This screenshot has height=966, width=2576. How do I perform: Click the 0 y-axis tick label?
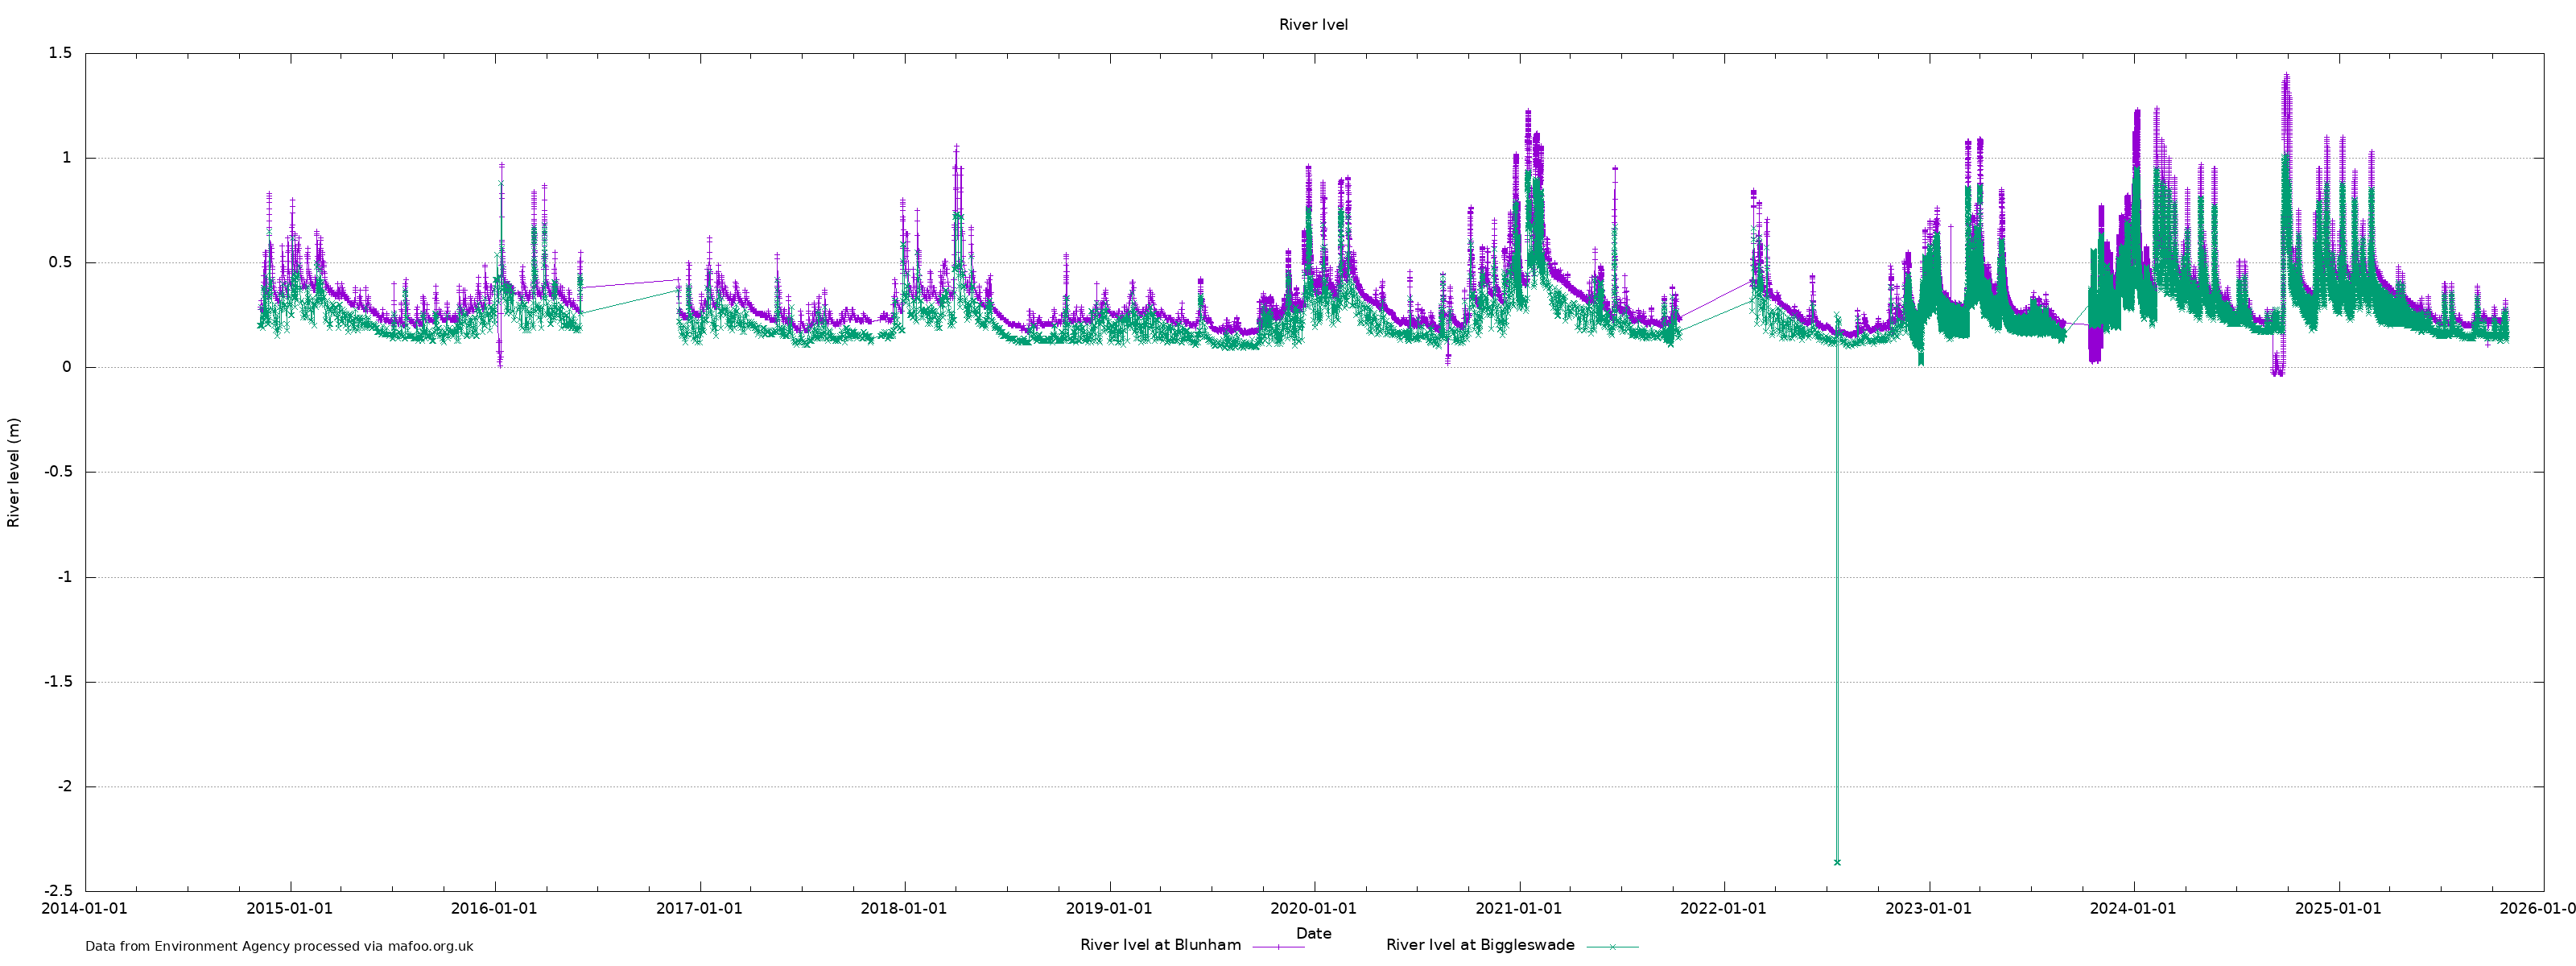67,367
